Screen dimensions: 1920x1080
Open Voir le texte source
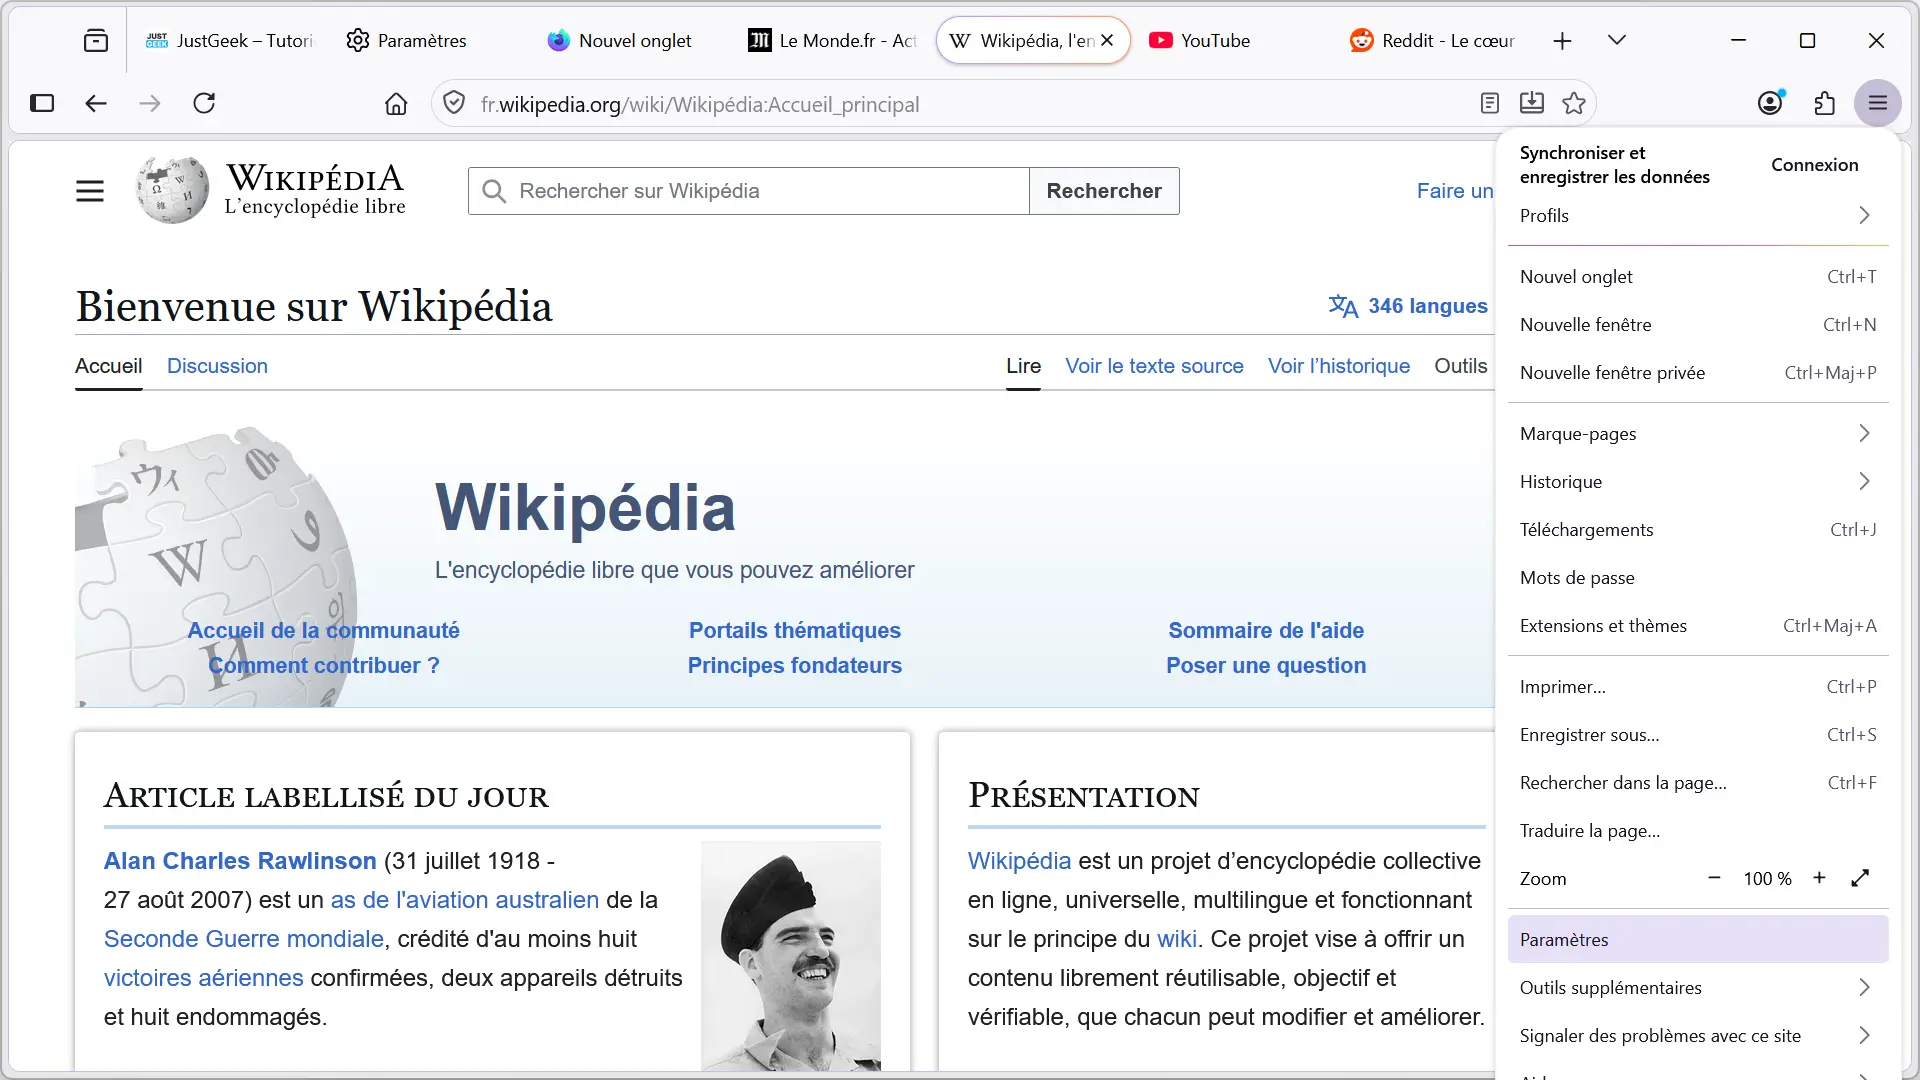1154,366
